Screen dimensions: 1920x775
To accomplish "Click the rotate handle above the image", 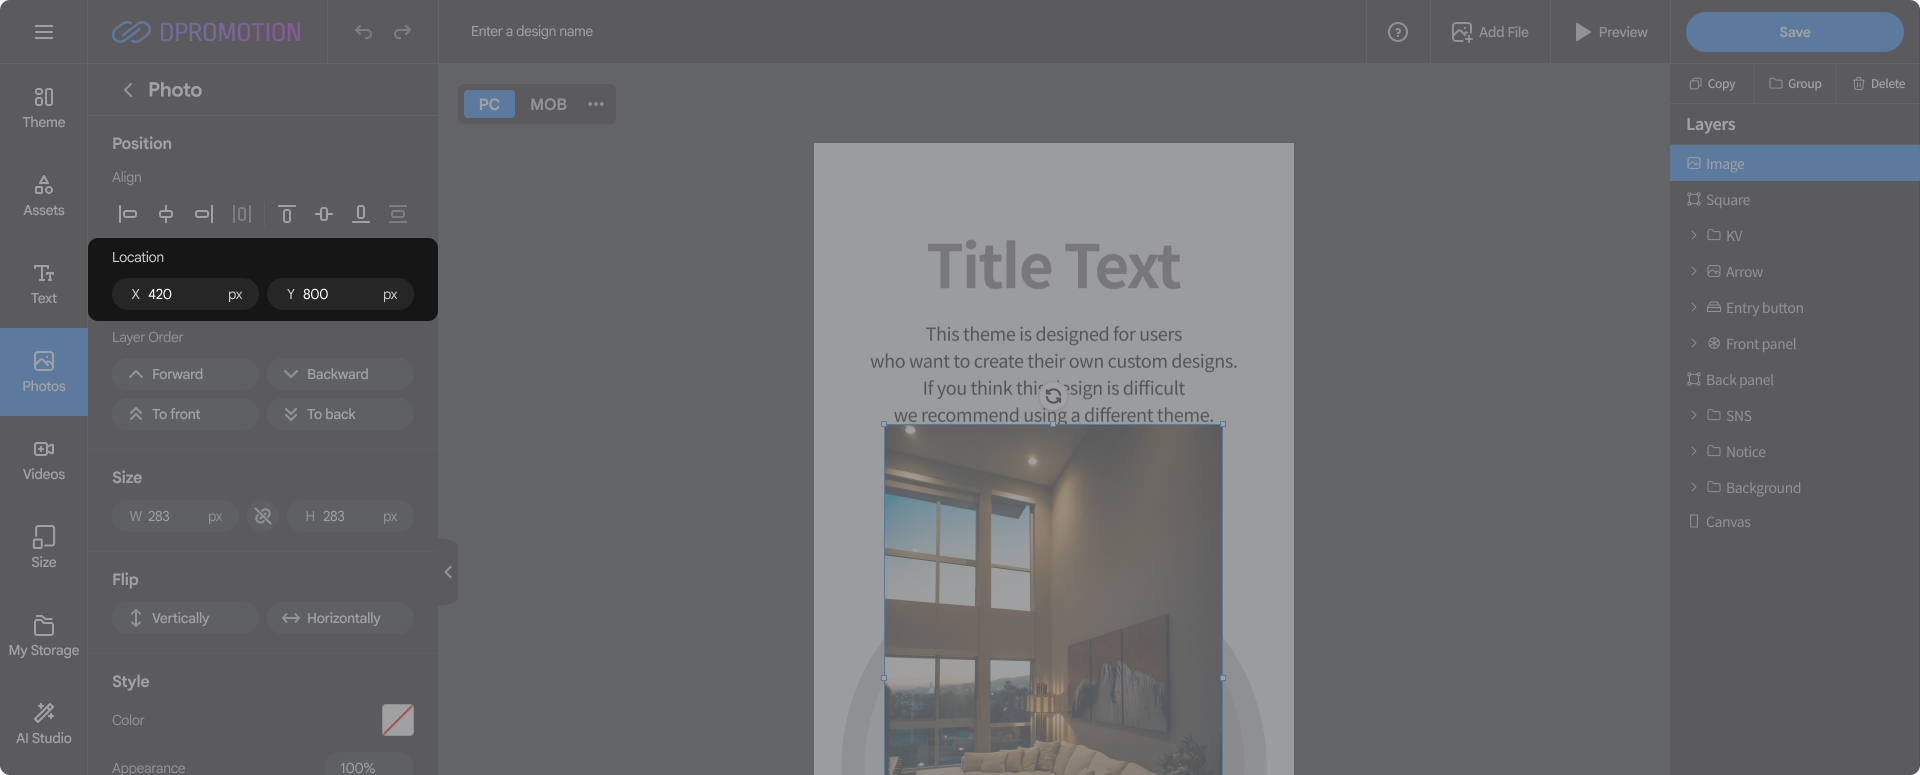I will [x=1053, y=396].
